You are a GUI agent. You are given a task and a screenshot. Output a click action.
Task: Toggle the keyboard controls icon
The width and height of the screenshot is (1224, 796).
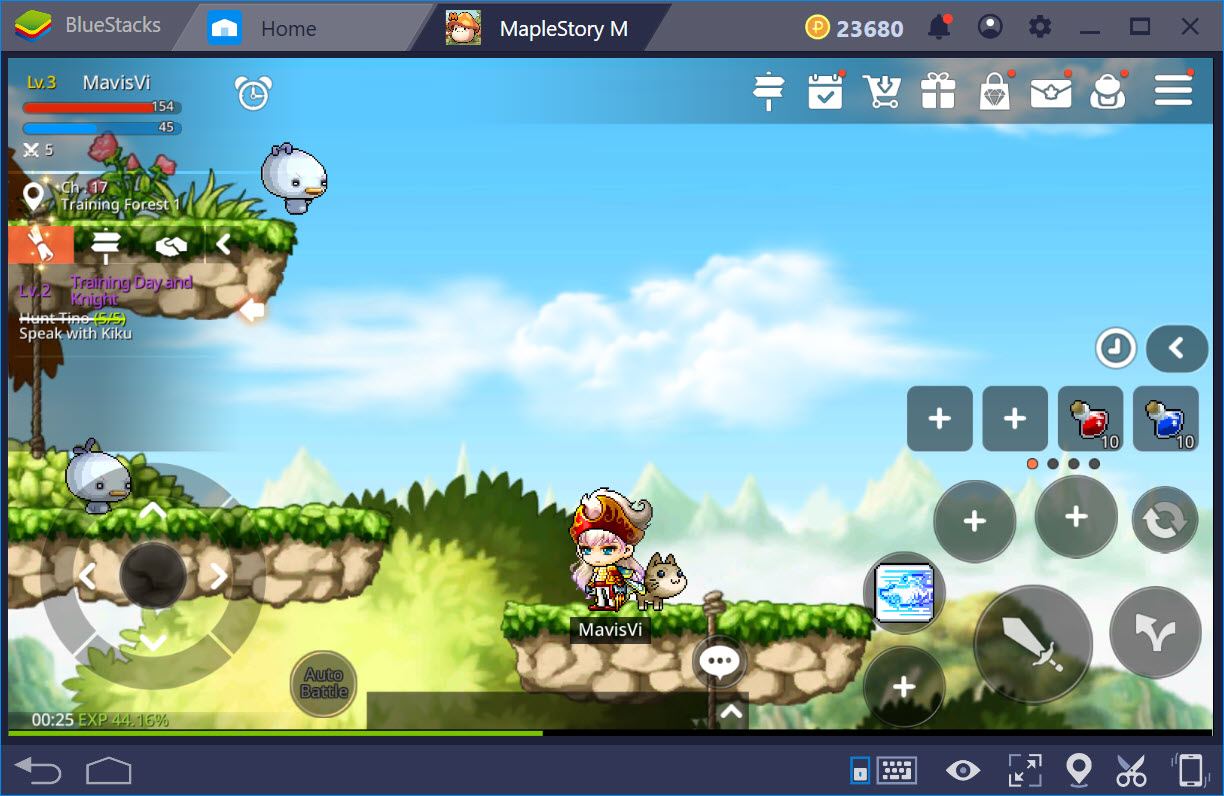[x=896, y=770]
